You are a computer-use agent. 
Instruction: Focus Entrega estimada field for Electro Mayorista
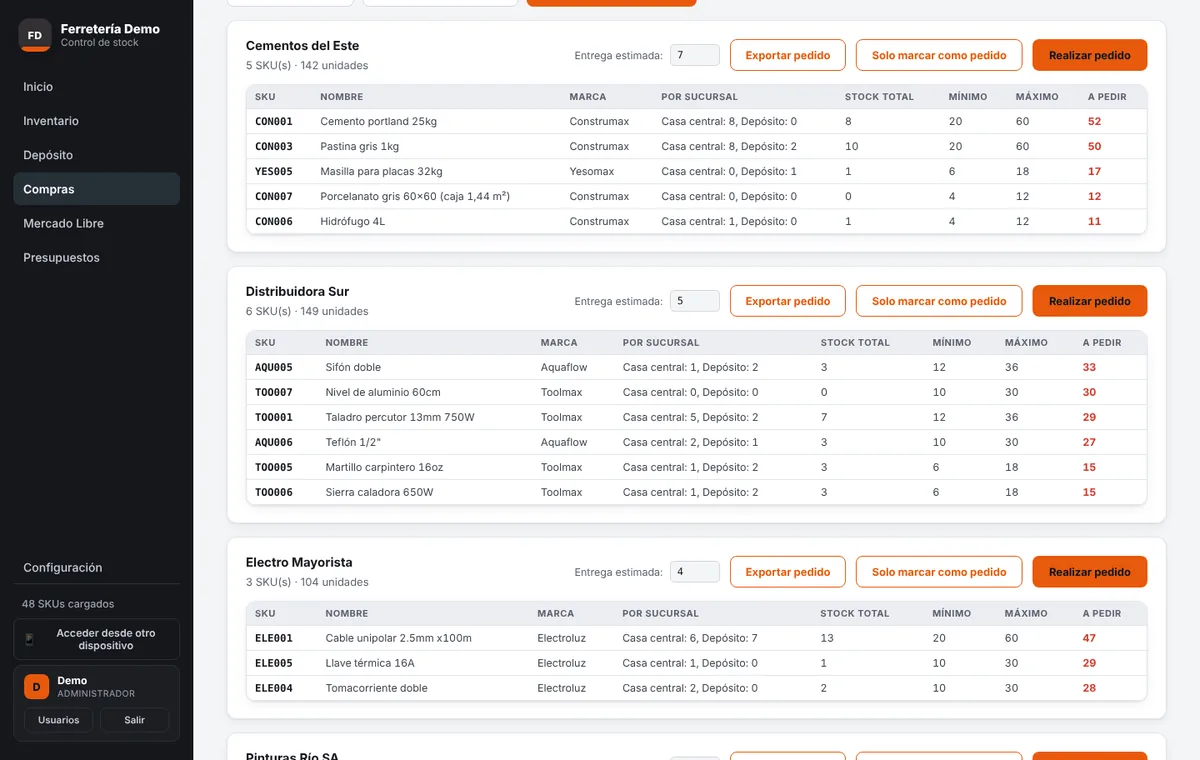[695, 572]
